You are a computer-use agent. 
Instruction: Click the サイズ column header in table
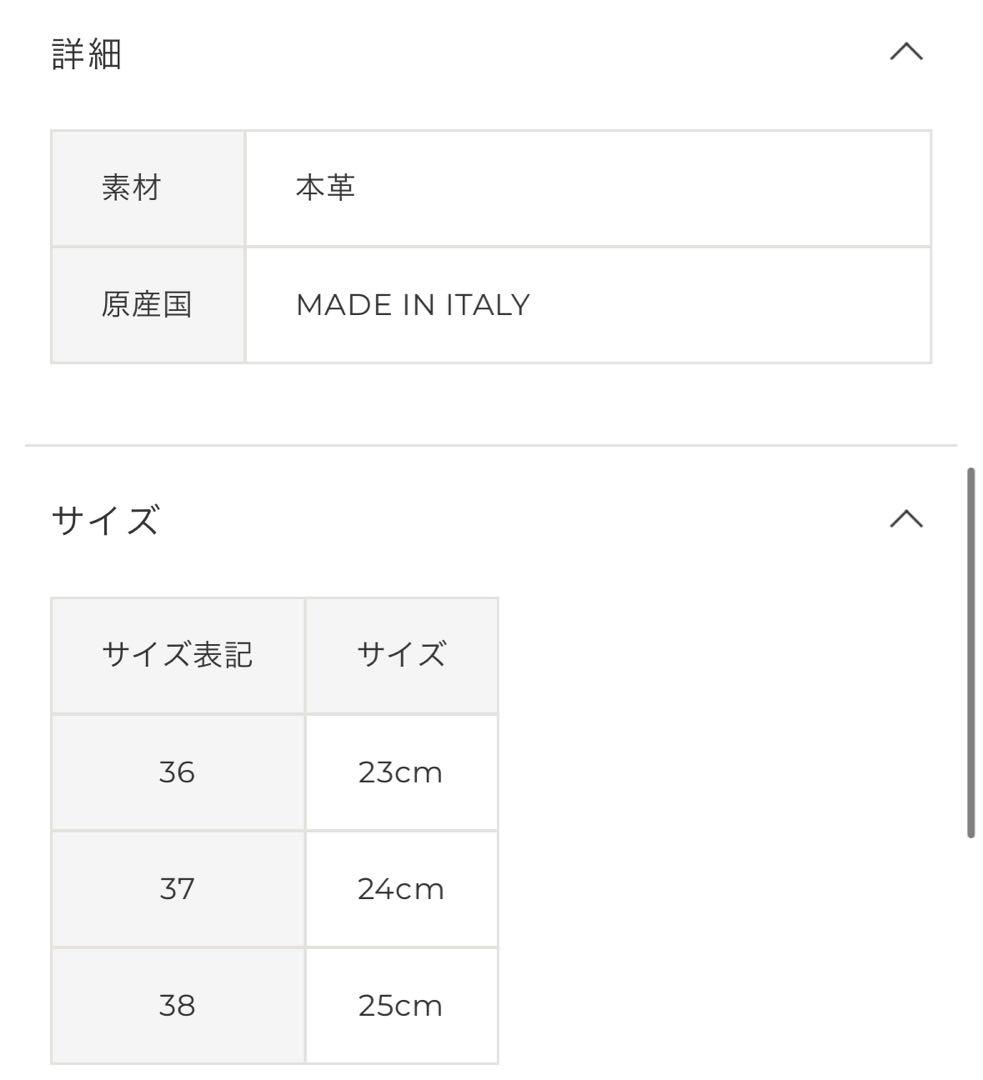(401, 656)
